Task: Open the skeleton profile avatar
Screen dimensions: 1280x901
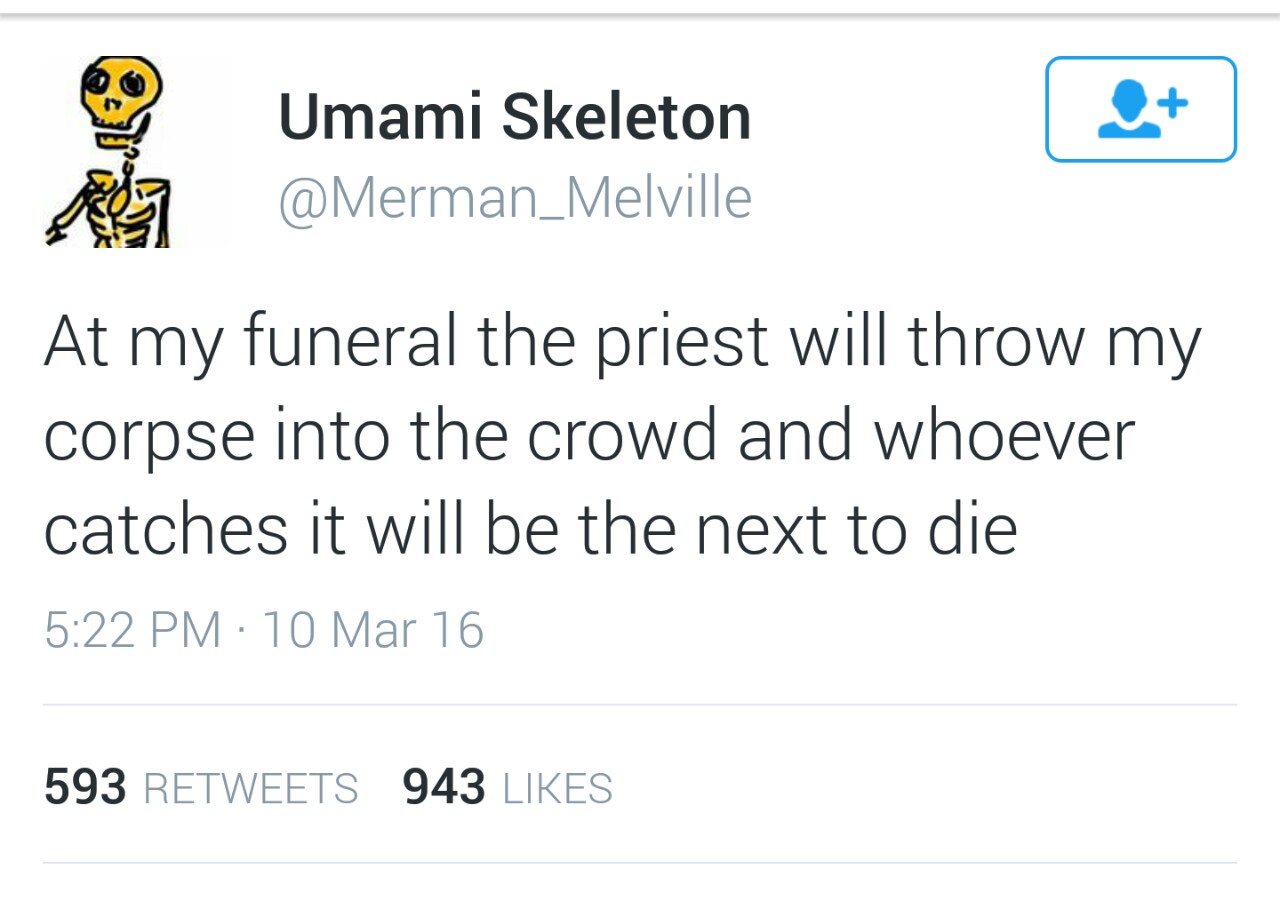Action: (x=106, y=151)
